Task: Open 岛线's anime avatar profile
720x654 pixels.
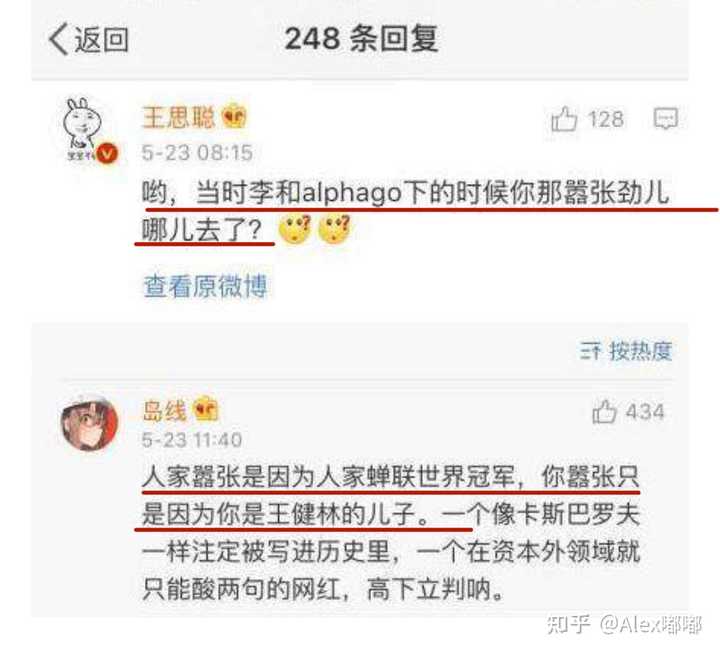Action: point(90,423)
